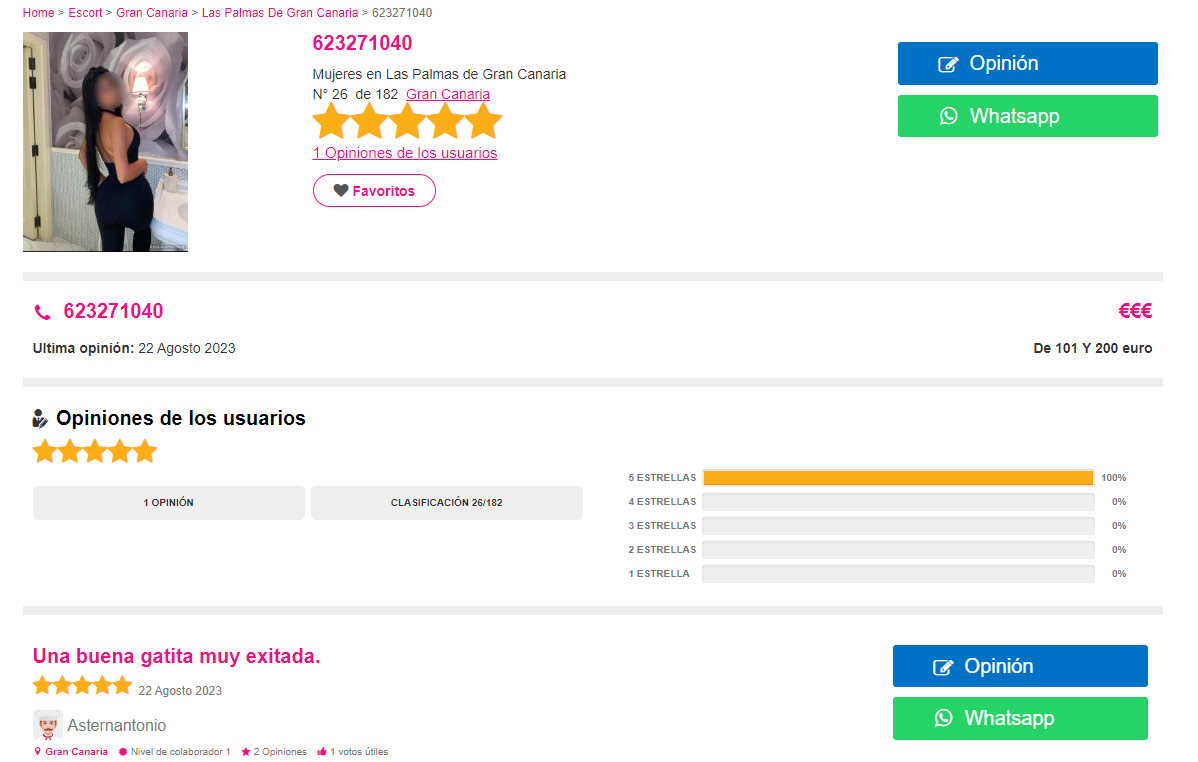
Task: Open the Home breadcrumb link
Action: pos(38,13)
